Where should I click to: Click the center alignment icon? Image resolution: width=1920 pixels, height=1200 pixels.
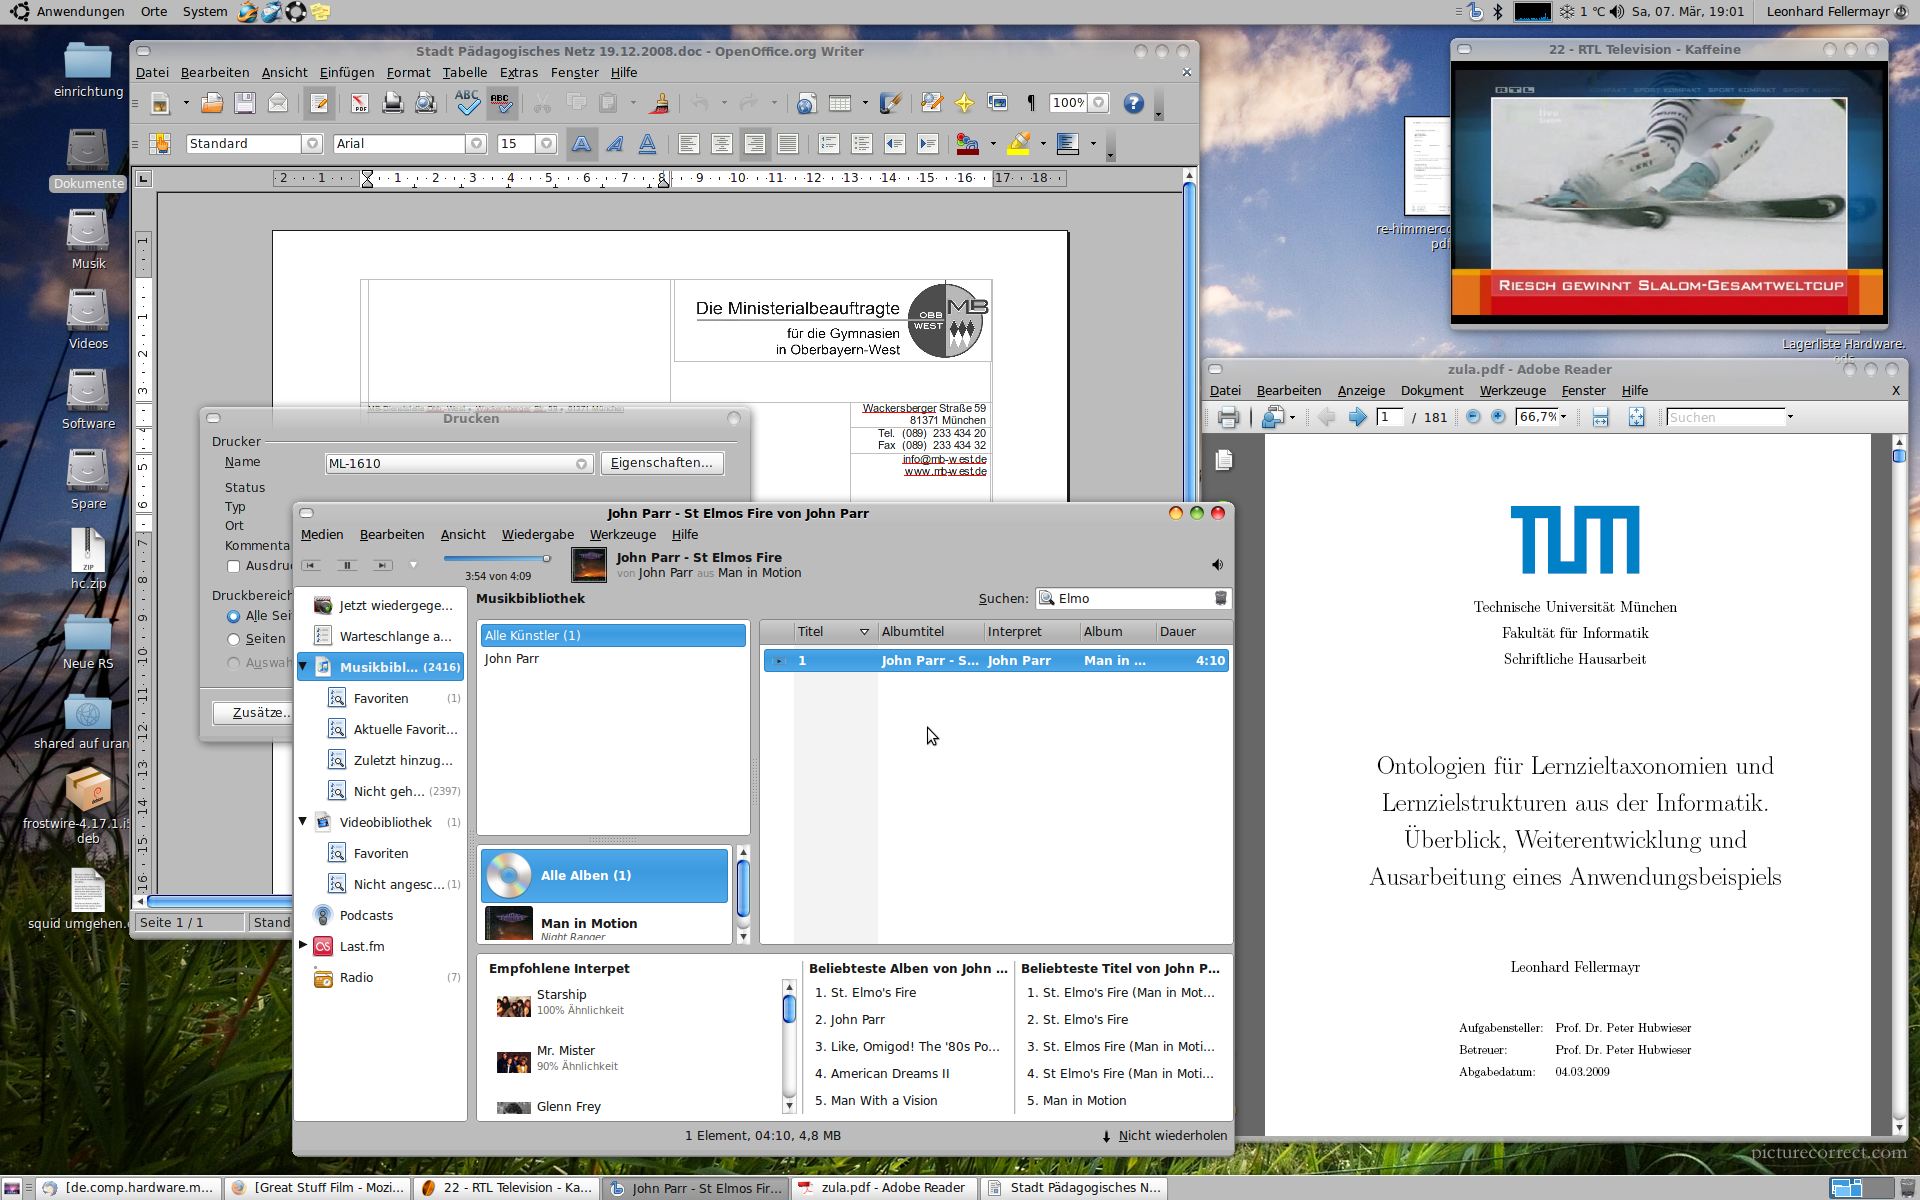[721, 144]
